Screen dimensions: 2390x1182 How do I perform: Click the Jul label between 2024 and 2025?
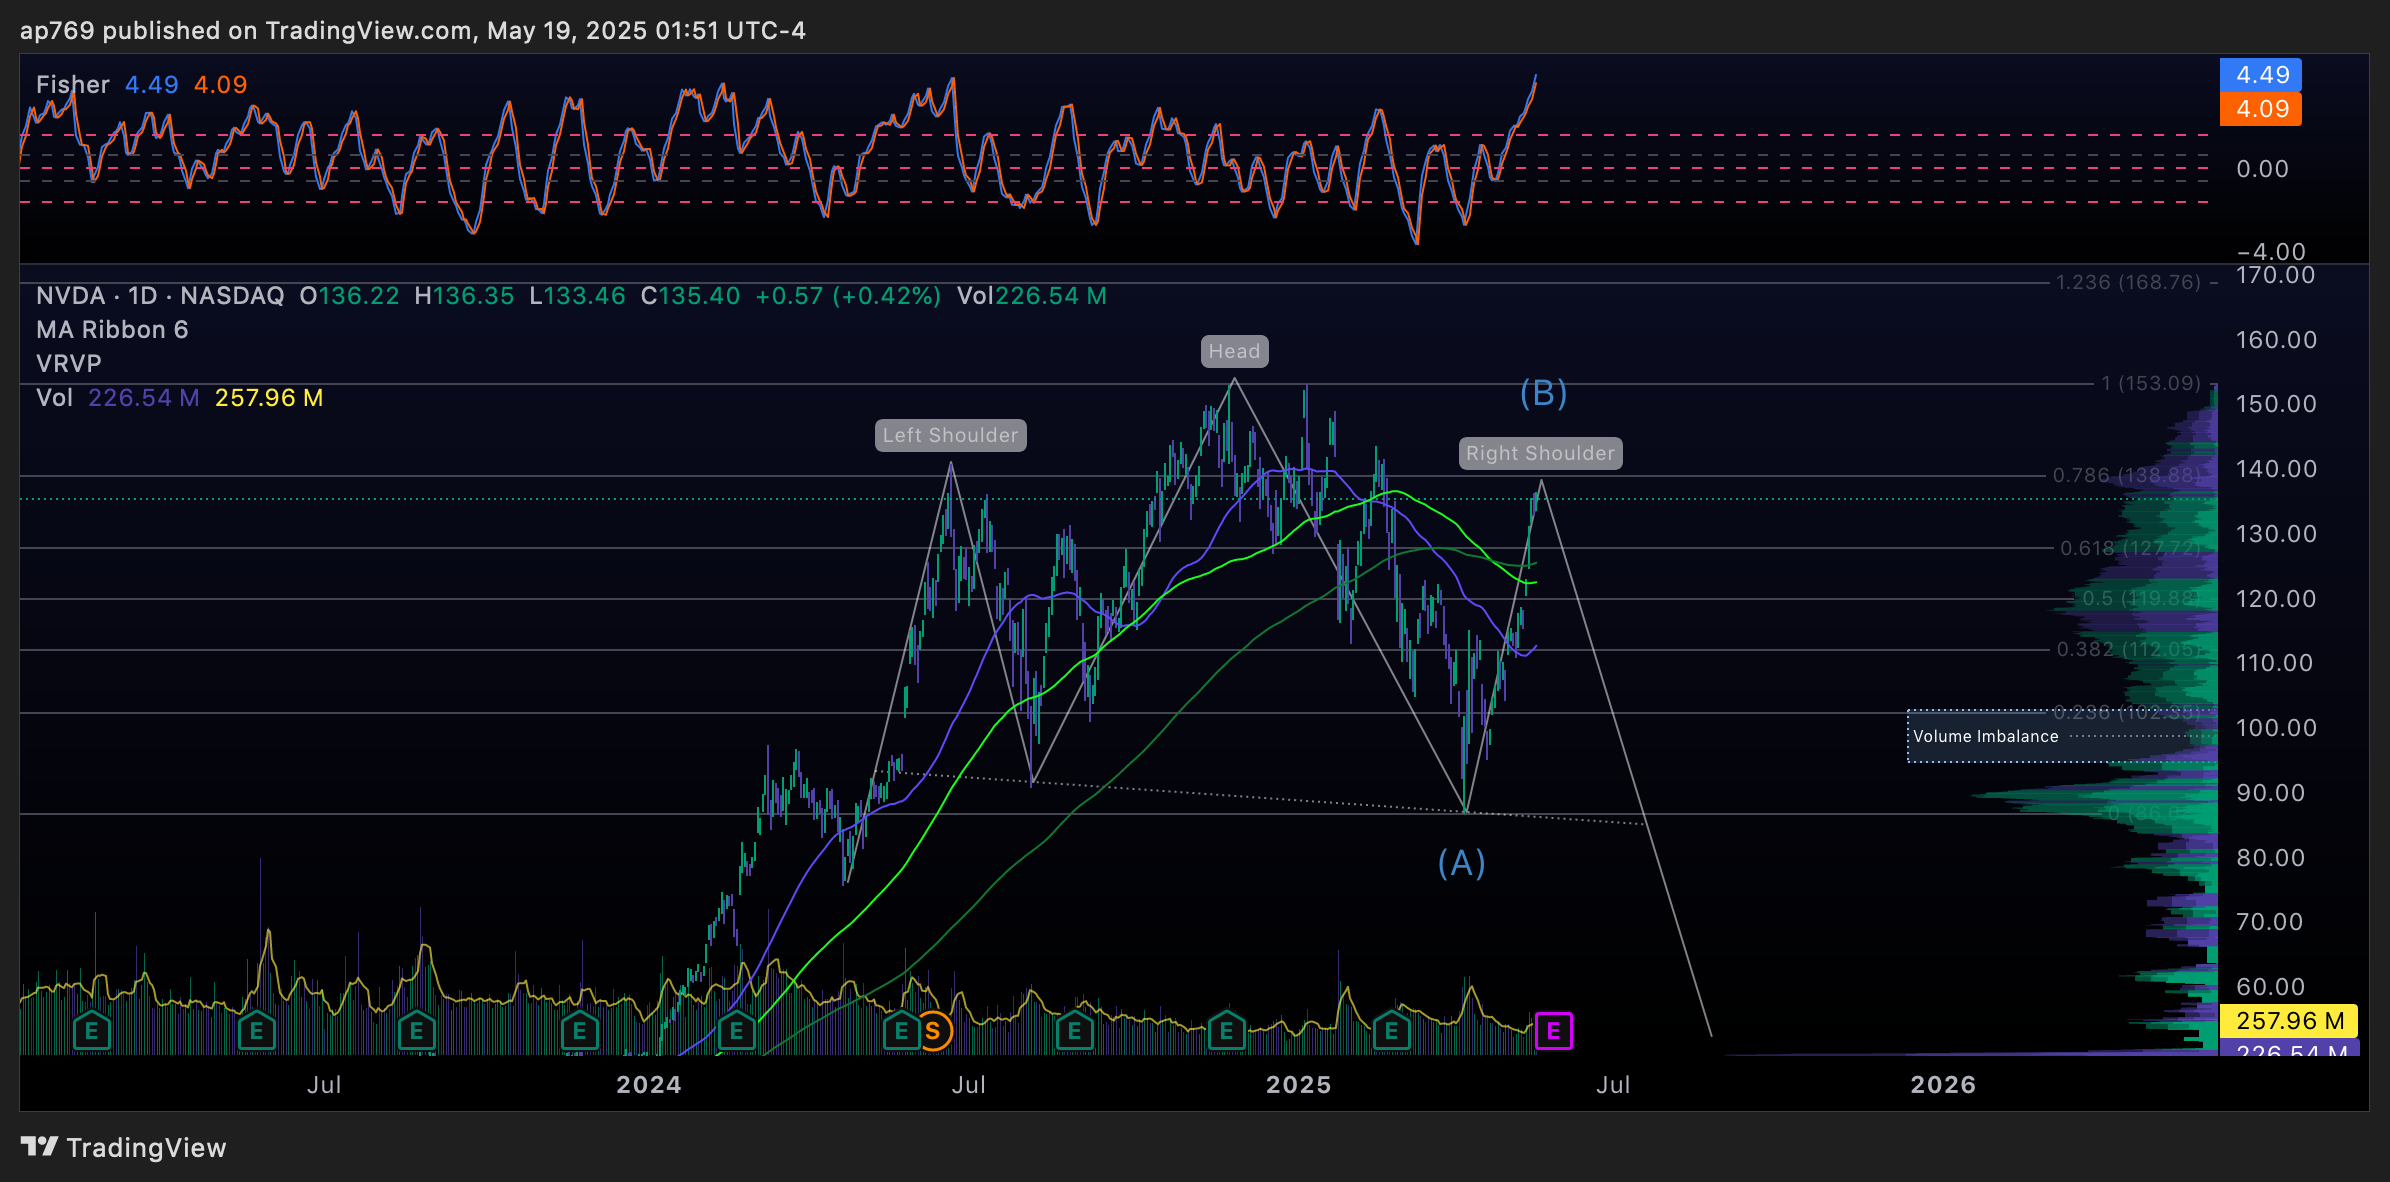[968, 1085]
